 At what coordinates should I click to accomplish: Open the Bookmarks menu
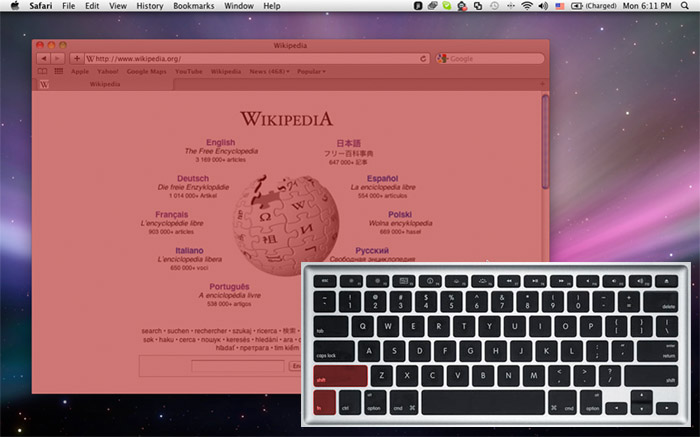click(194, 6)
